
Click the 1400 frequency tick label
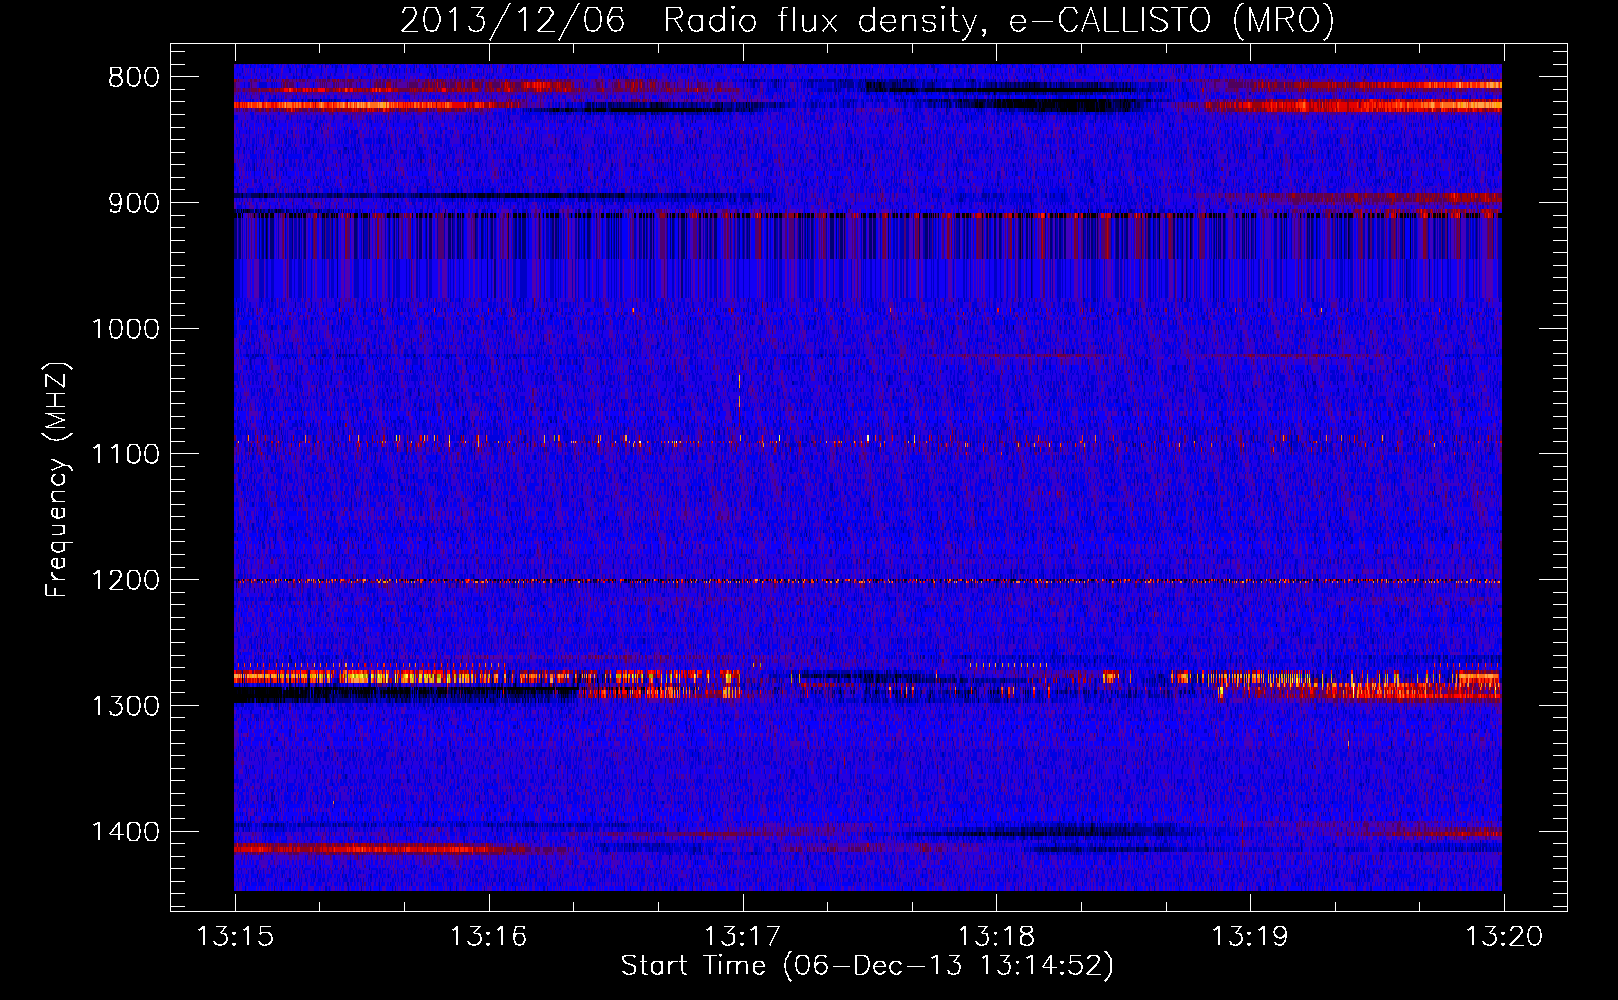click(x=126, y=832)
